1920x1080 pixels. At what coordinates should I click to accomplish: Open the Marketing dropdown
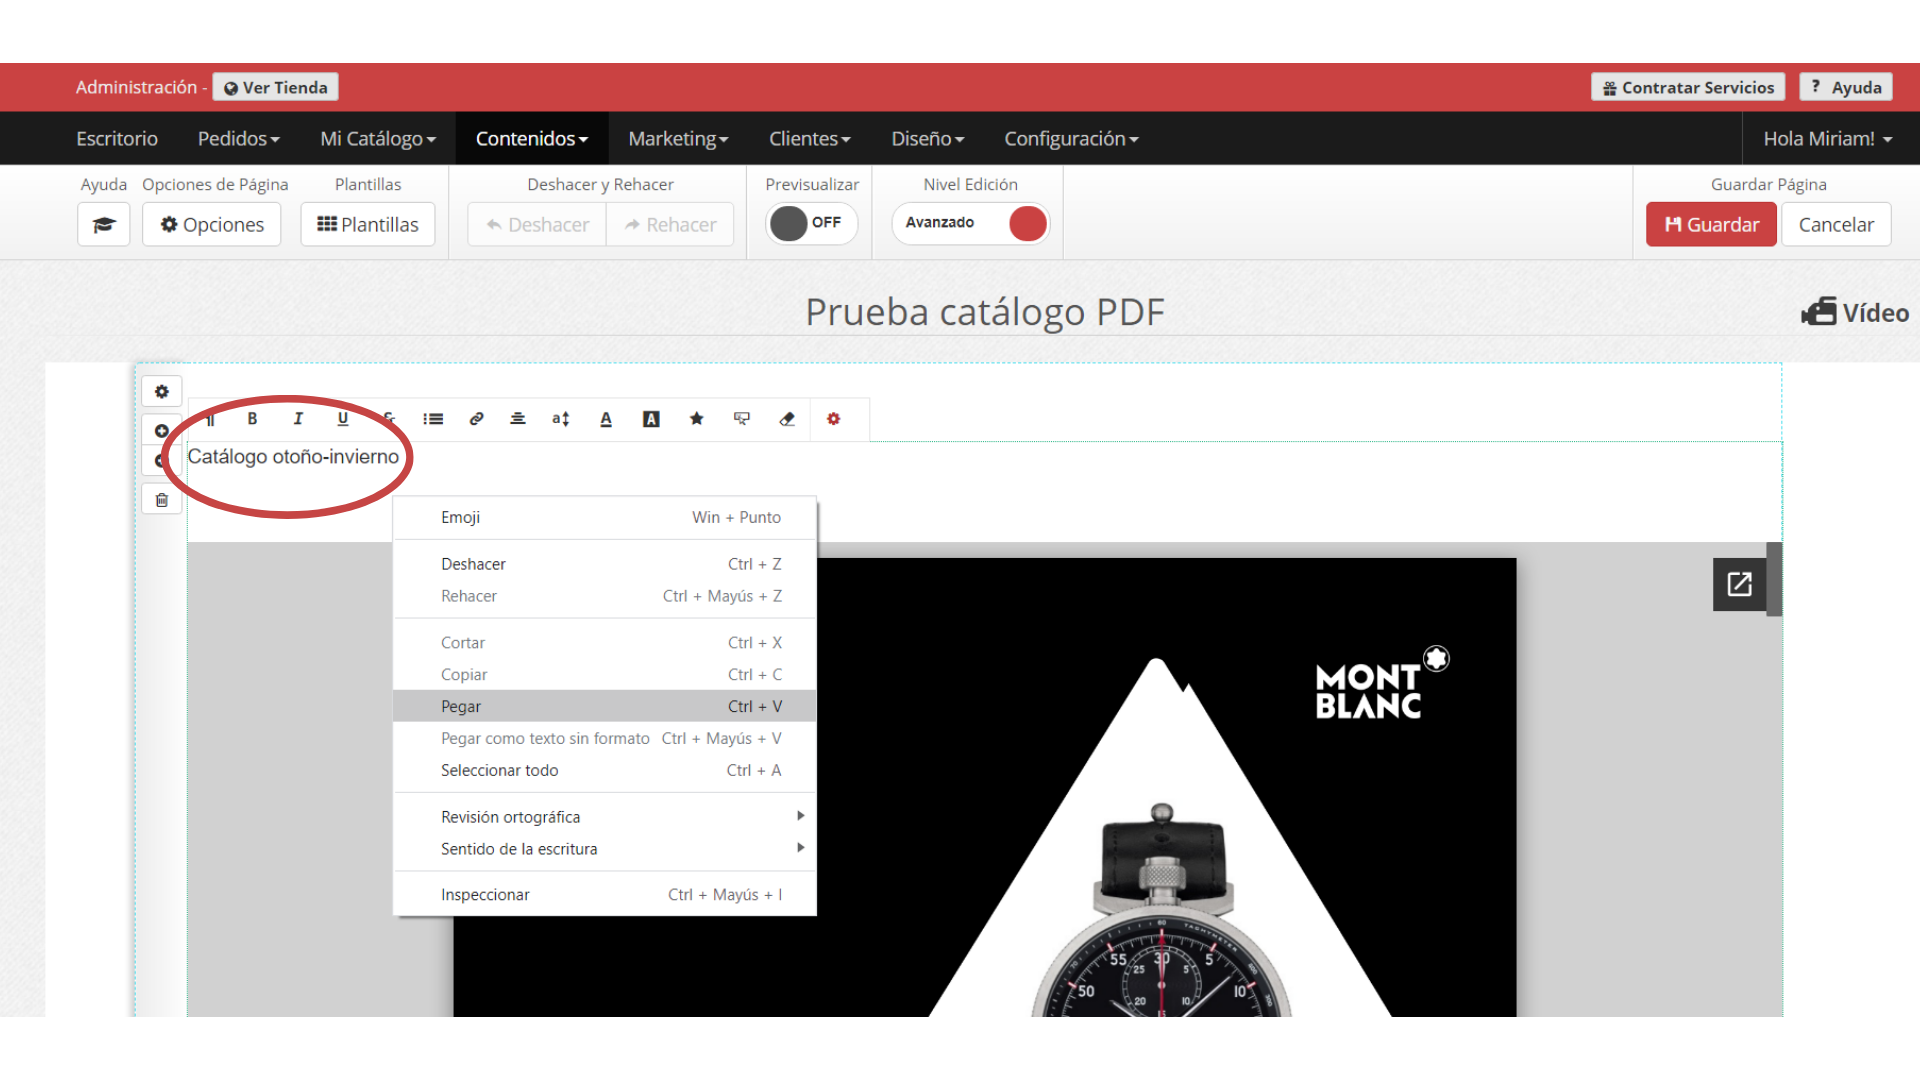click(678, 139)
